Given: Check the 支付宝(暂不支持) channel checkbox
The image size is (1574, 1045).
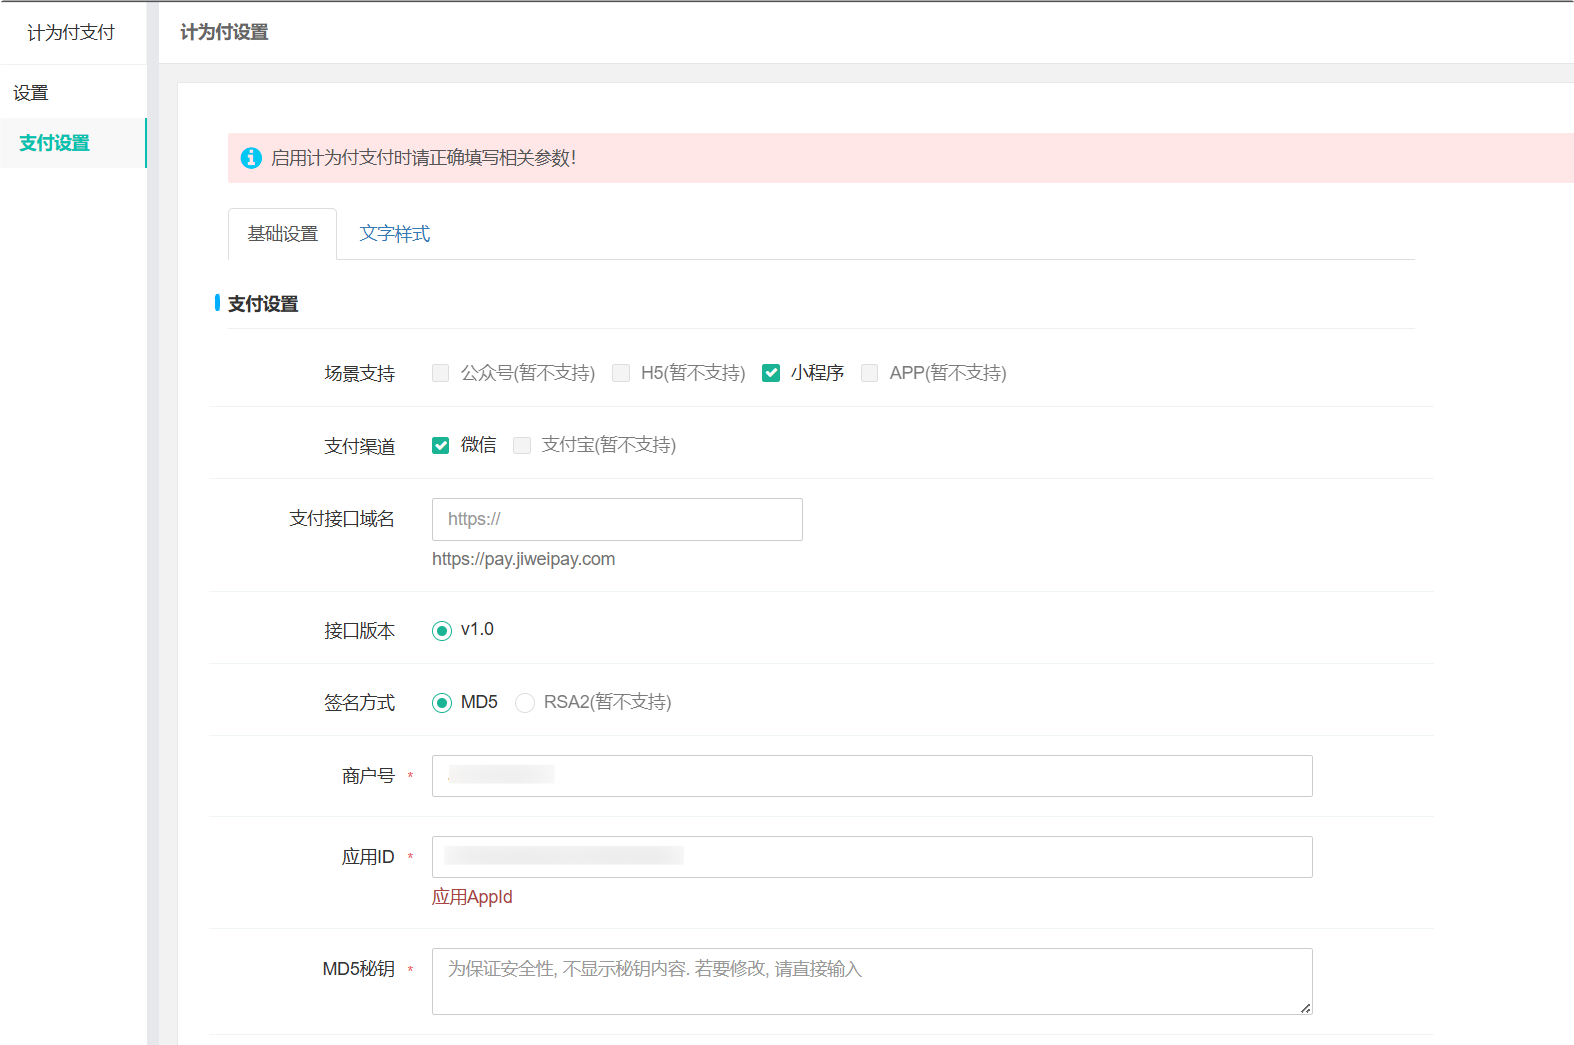Looking at the screenshot, I should (x=522, y=445).
